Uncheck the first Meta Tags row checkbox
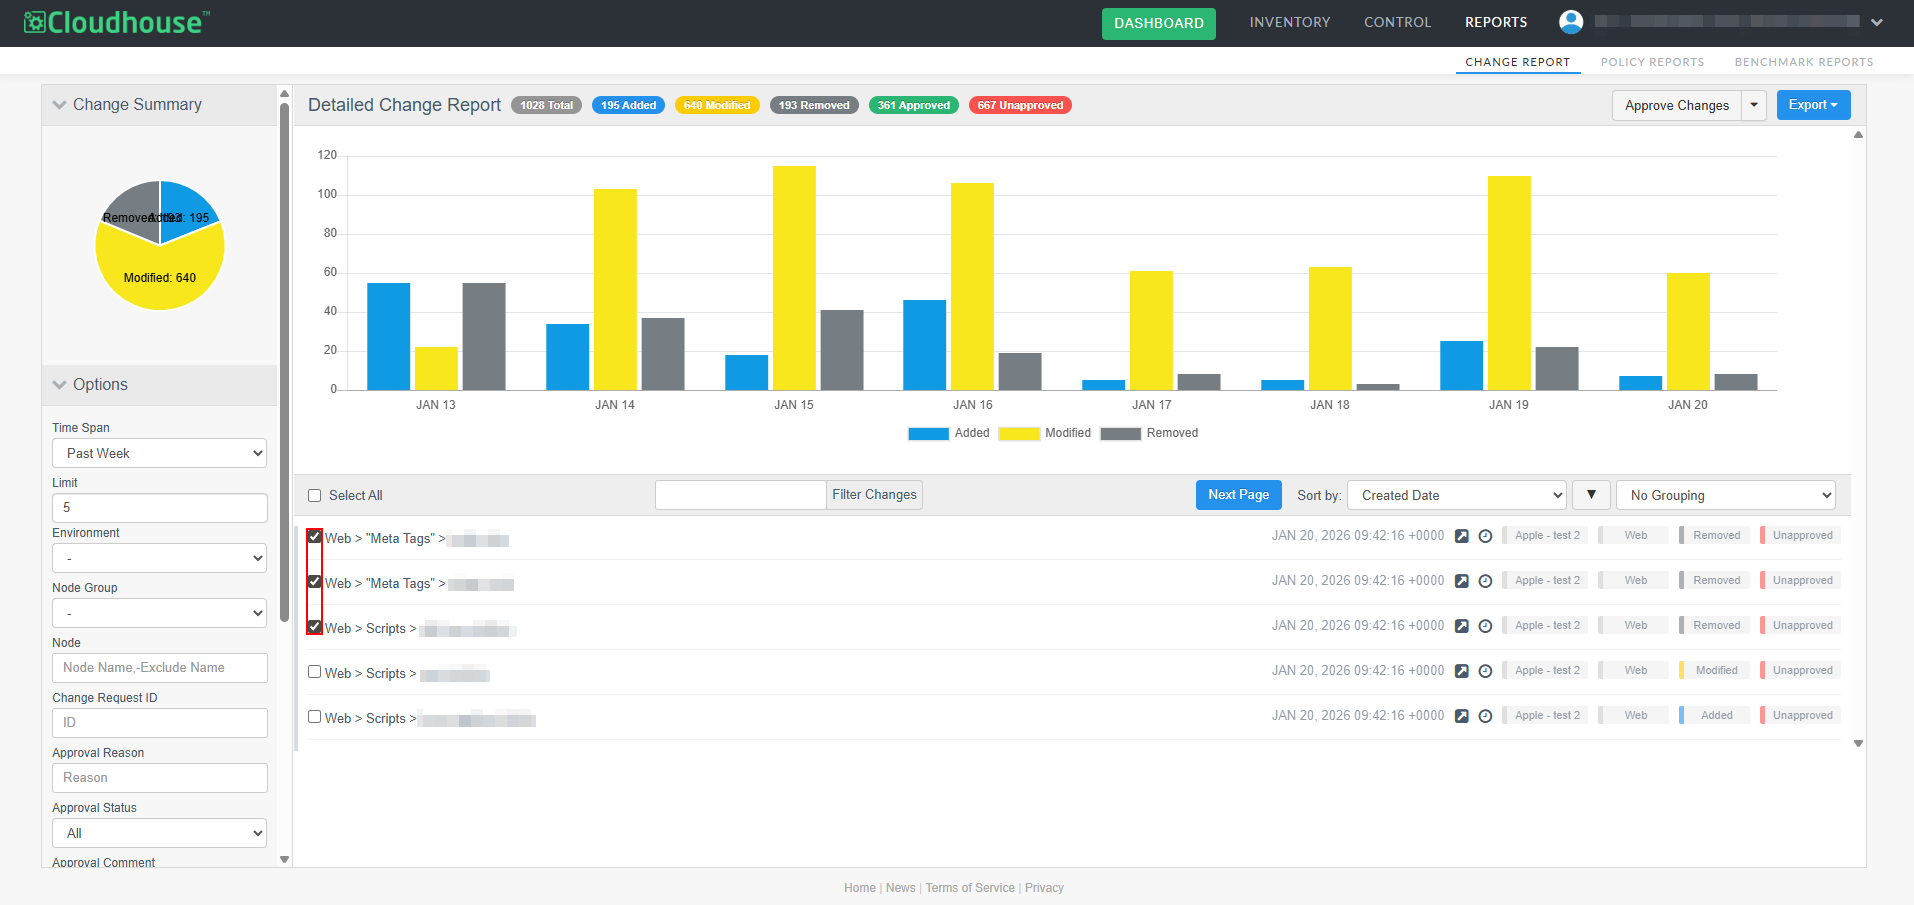1914x905 pixels. 315,537
